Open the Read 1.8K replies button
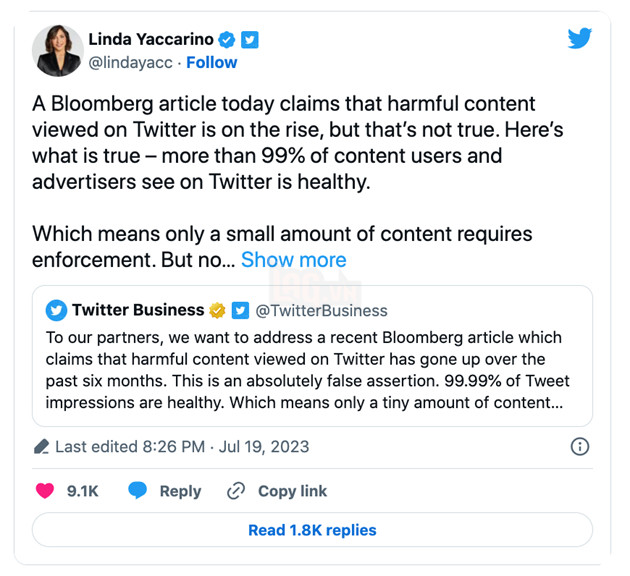This screenshot has height=576, width=630. (x=312, y=530)
